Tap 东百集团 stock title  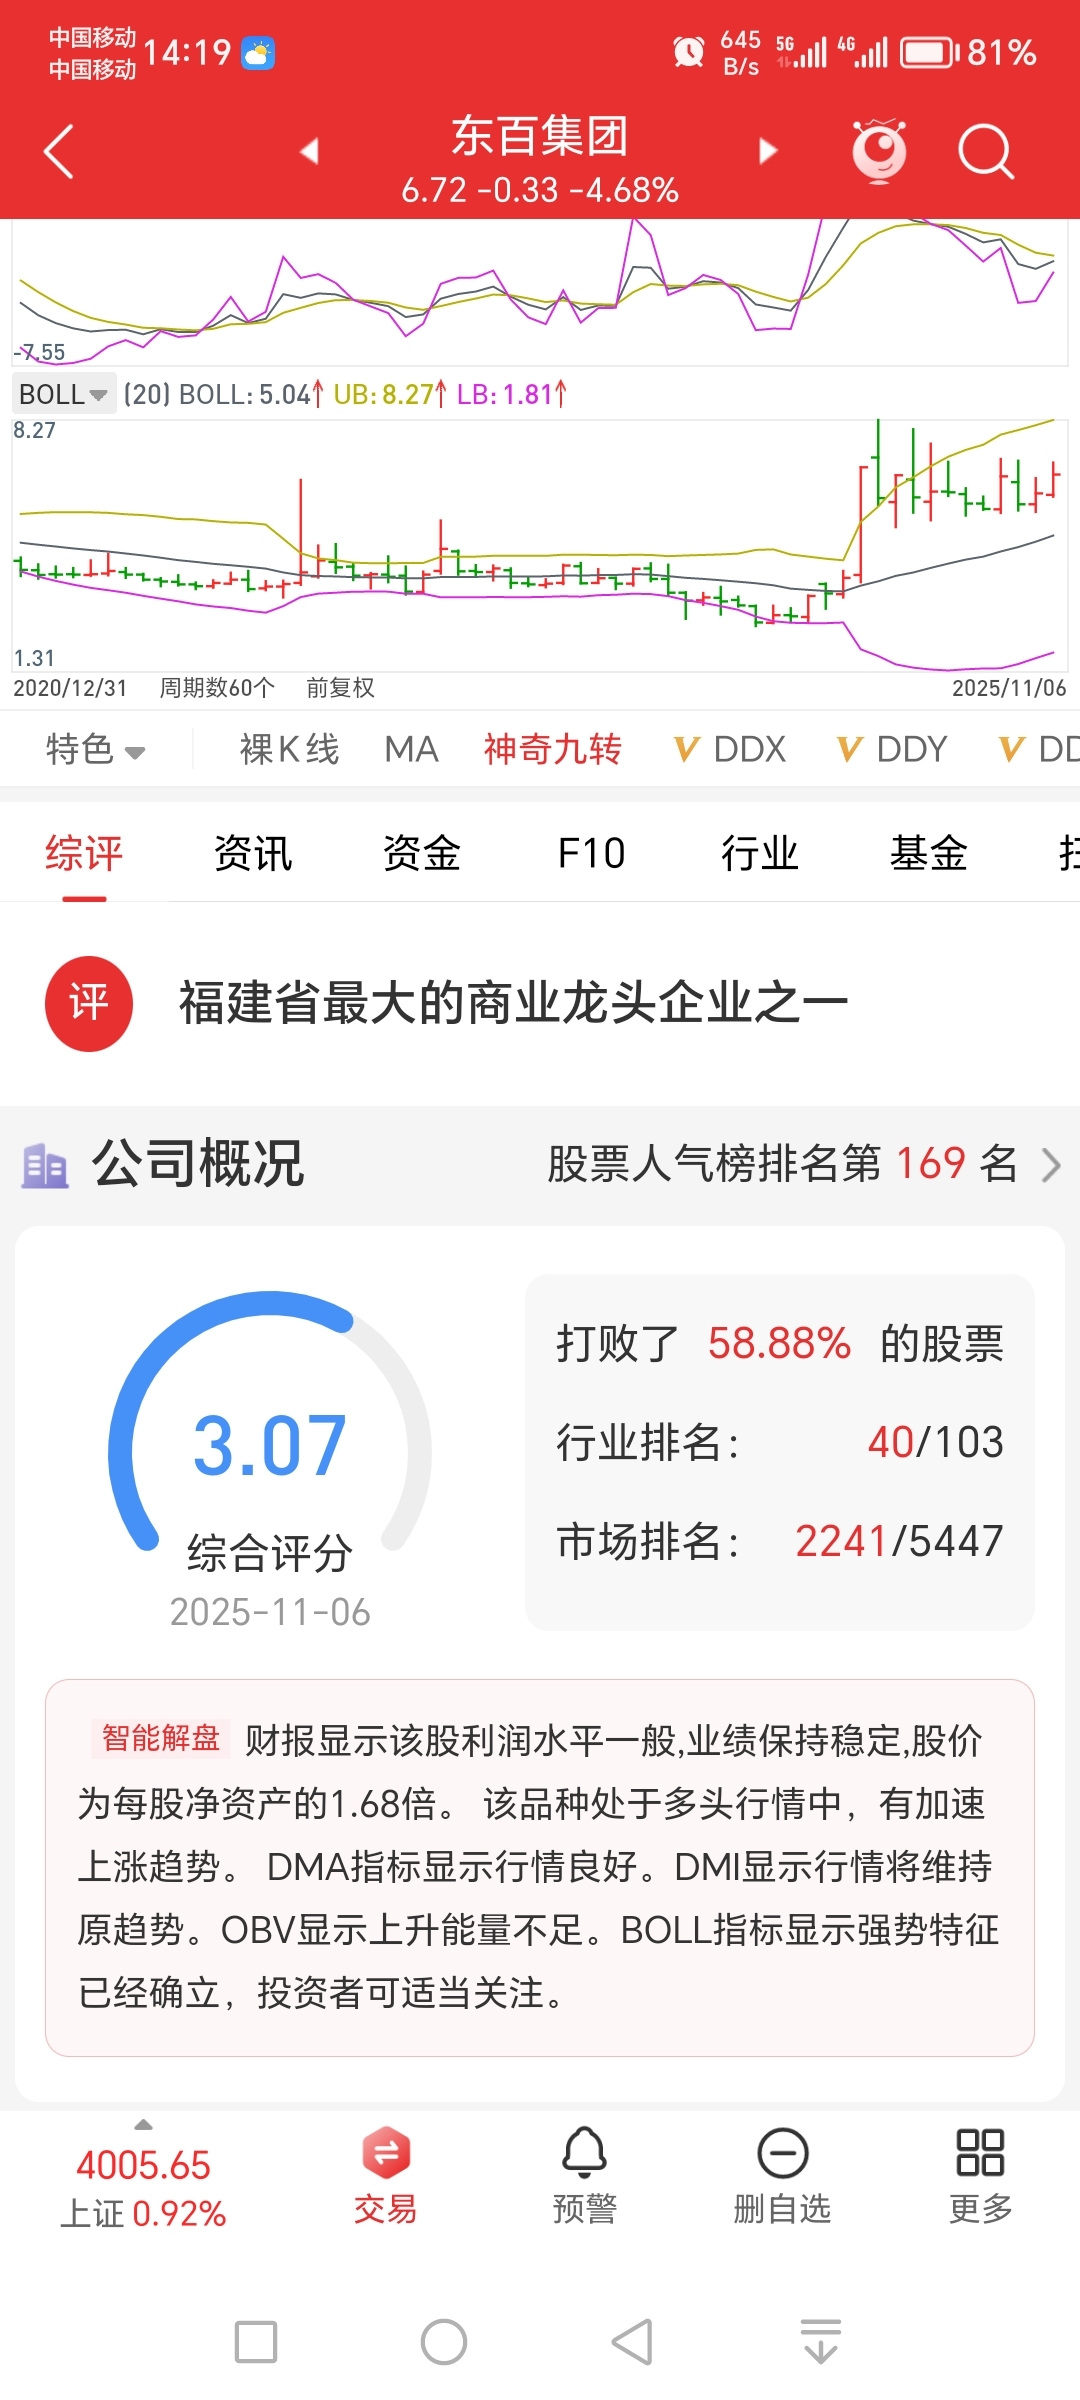coord(540,136)
